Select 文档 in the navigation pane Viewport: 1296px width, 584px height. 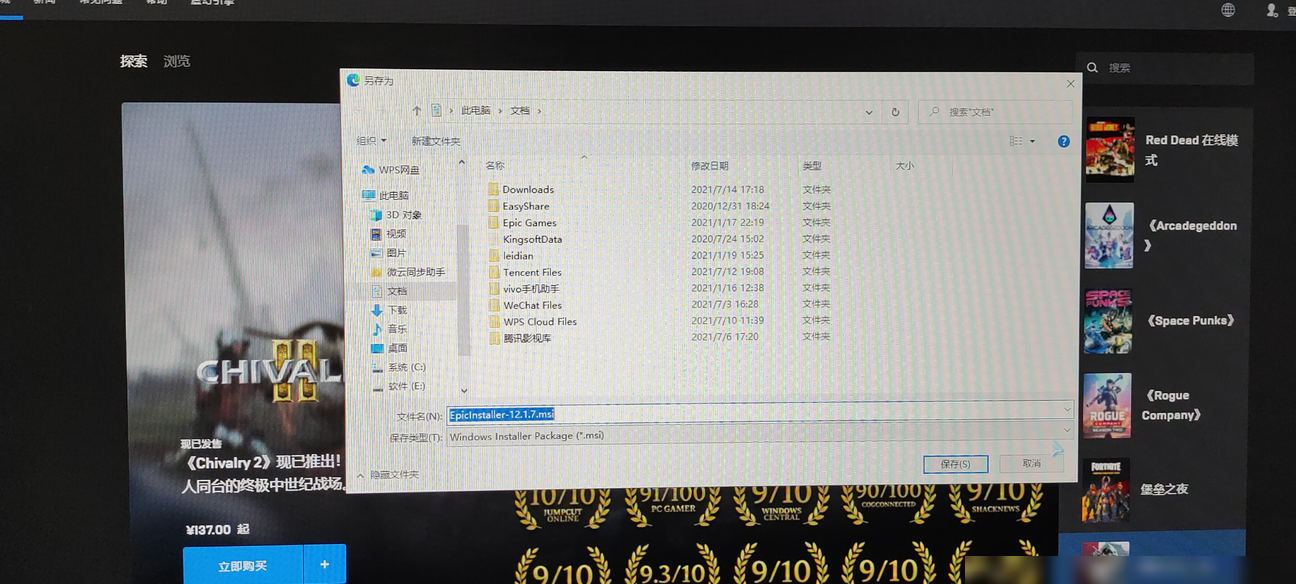(388, 291)
